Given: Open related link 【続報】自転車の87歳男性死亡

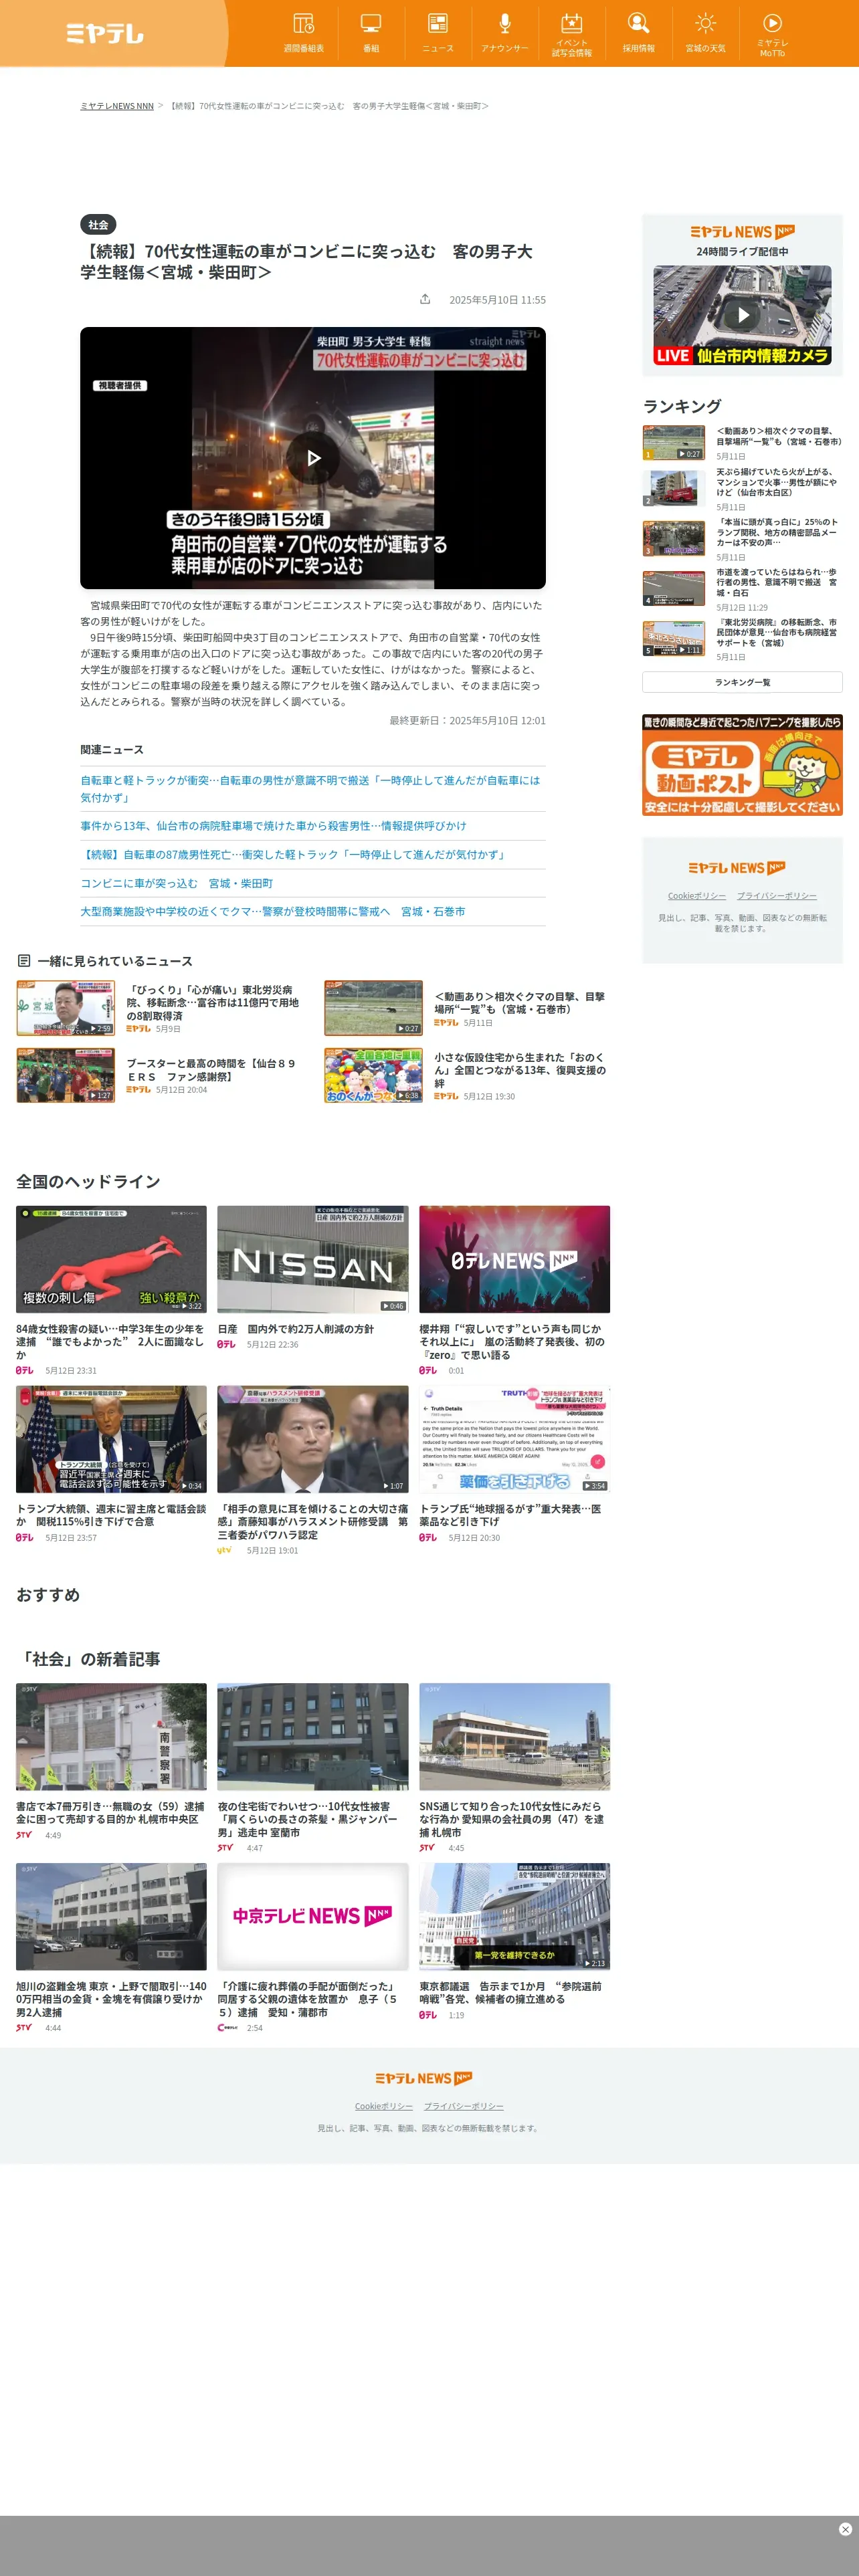Looking at the screenshot, I should (295, 855).
